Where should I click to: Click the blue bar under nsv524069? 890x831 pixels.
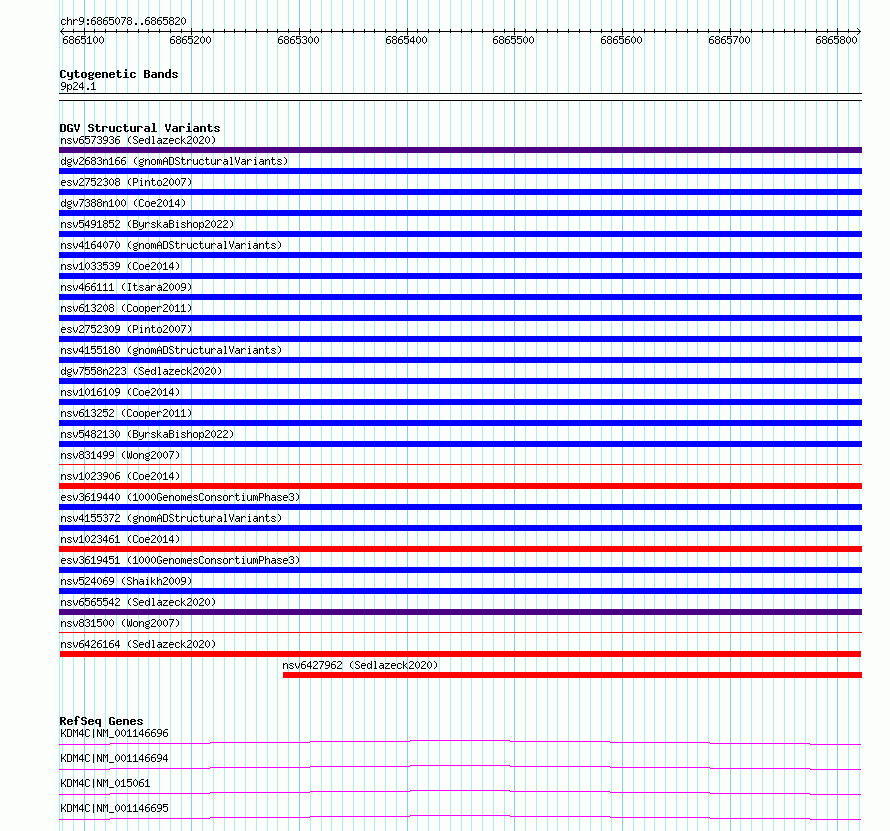pyautogui.click(x=460, y=591)
